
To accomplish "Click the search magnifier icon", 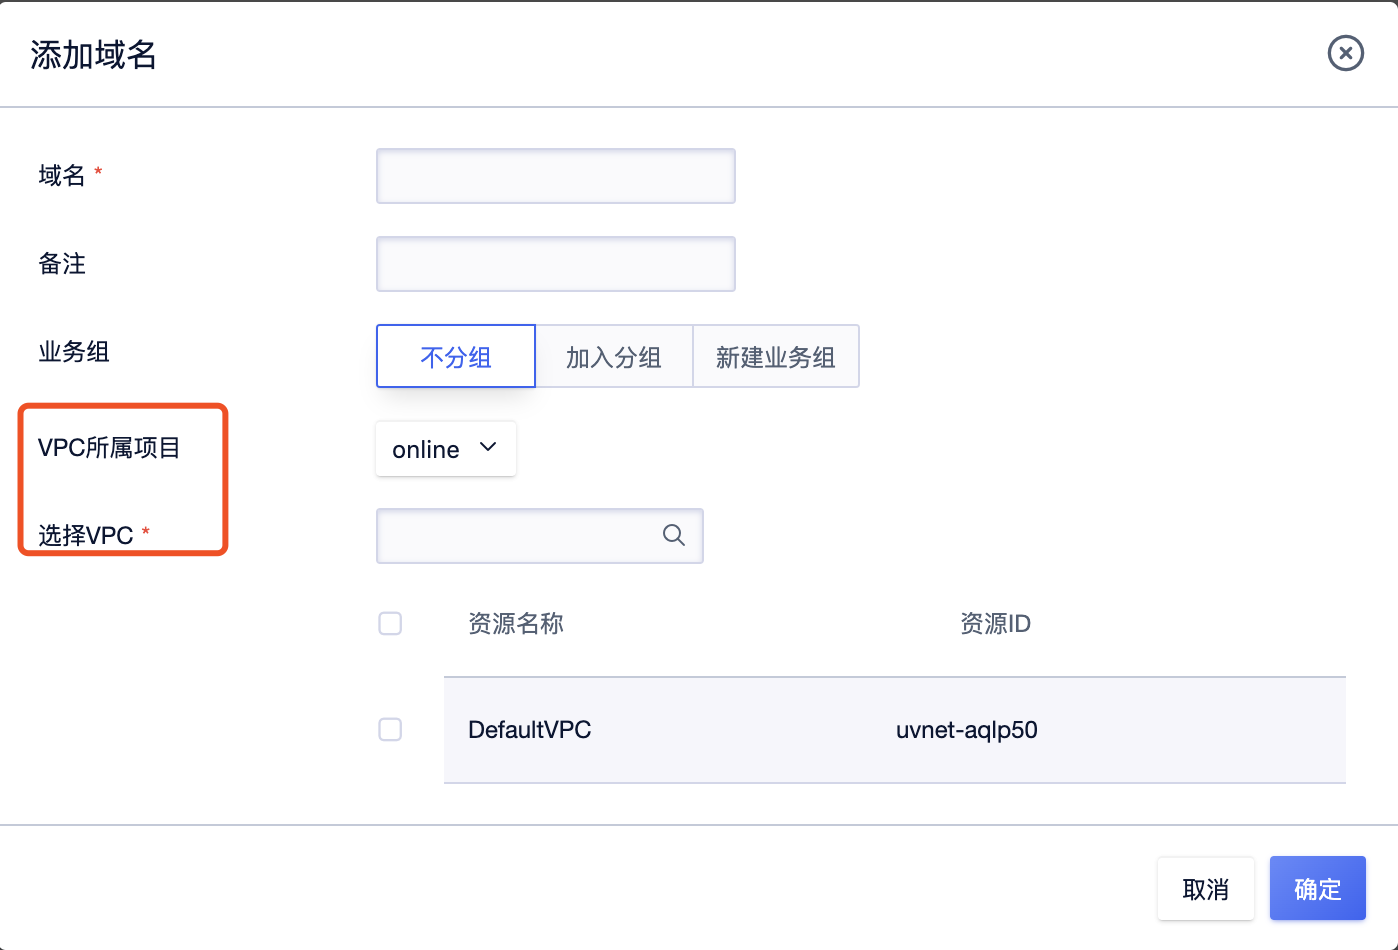I will click(x=674, y=536).
